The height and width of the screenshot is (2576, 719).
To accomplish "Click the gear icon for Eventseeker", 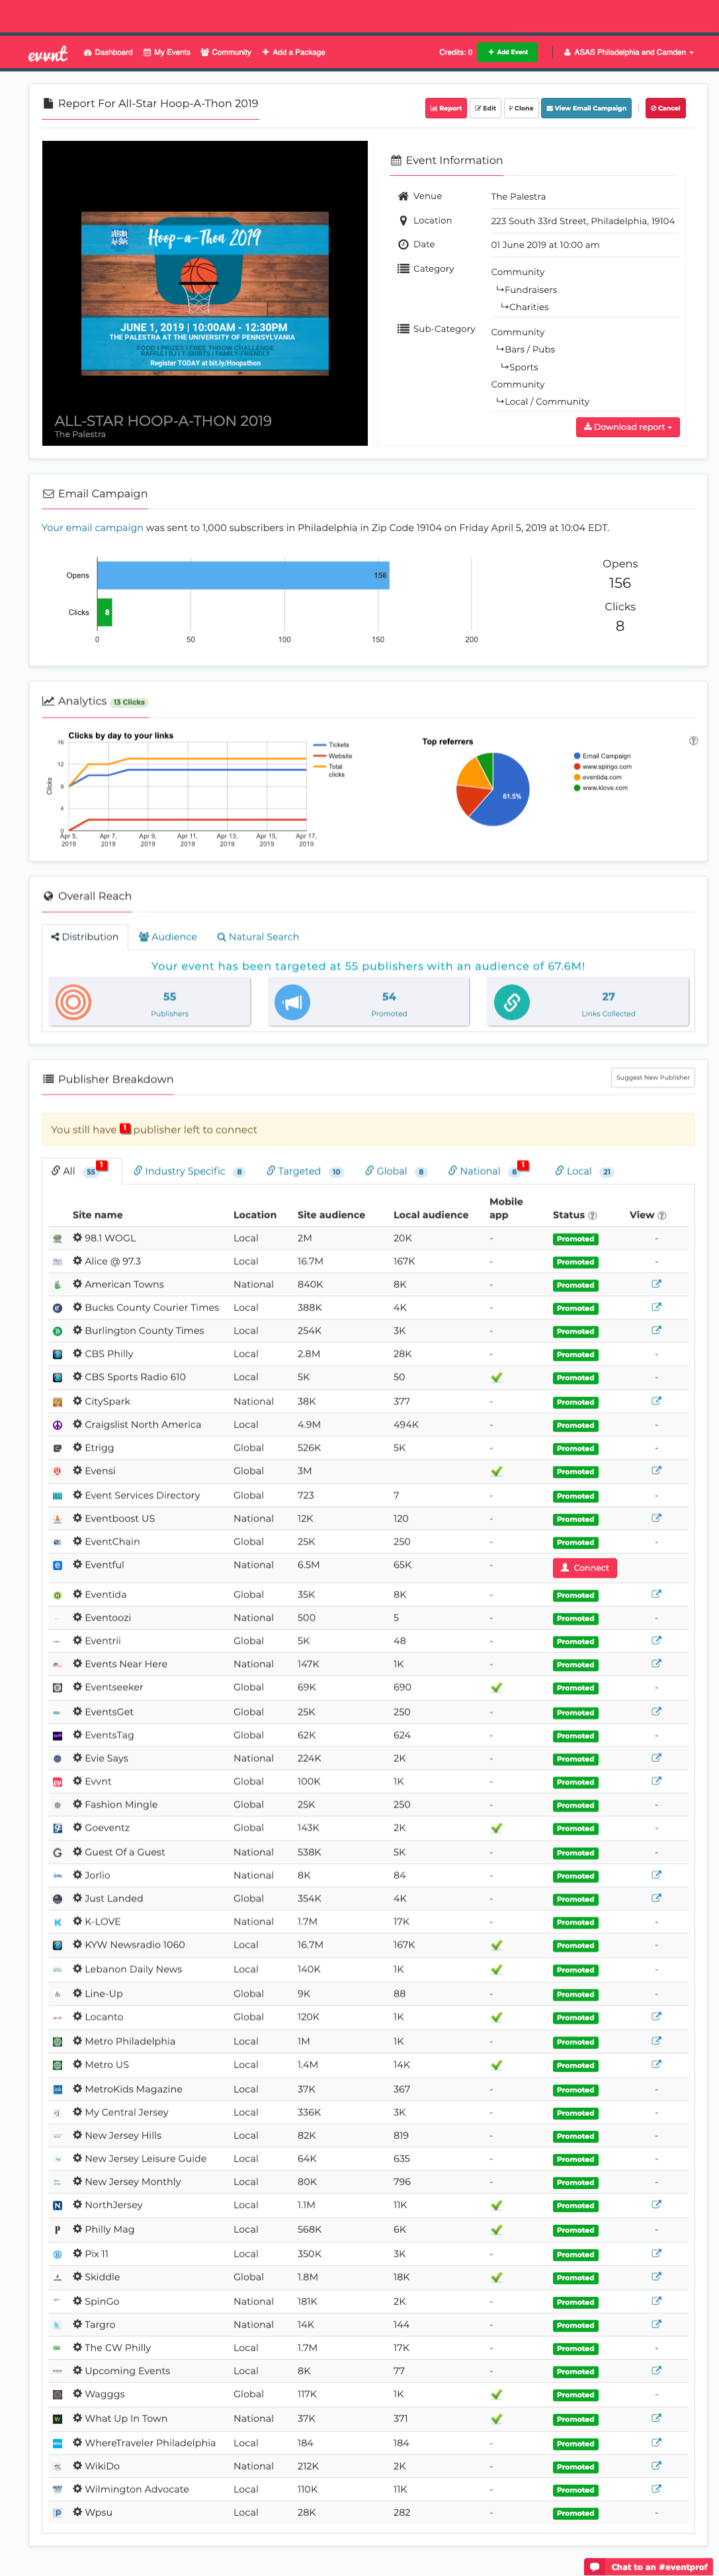I will (77, 1687).
